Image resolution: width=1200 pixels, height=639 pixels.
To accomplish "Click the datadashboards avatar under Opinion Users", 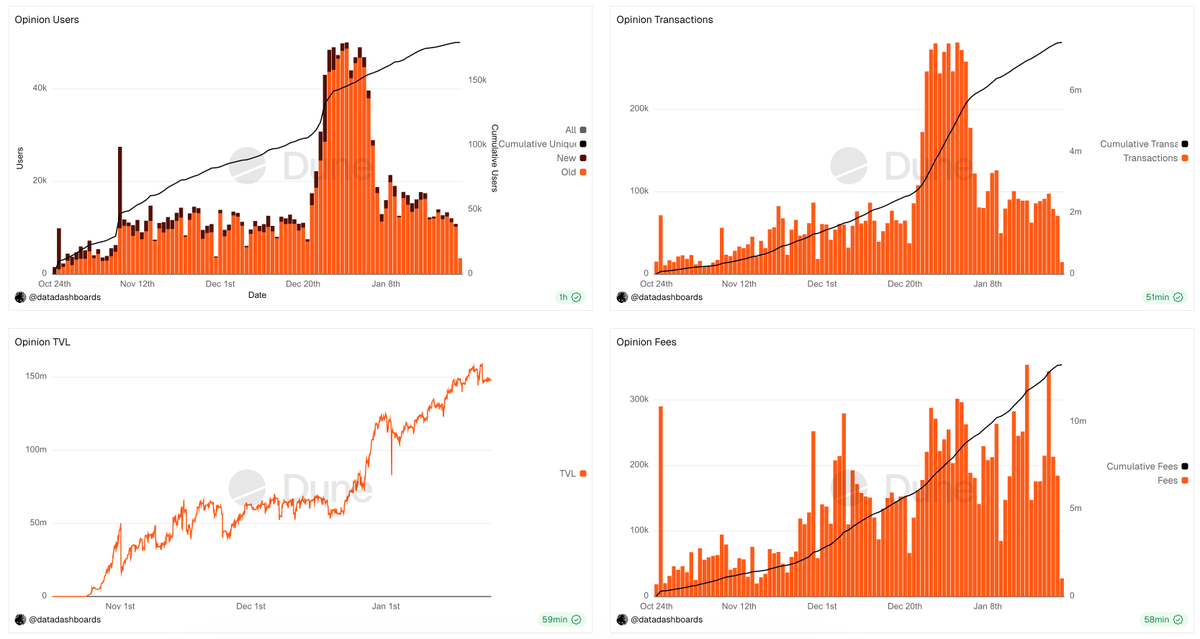I will [20, 297].
